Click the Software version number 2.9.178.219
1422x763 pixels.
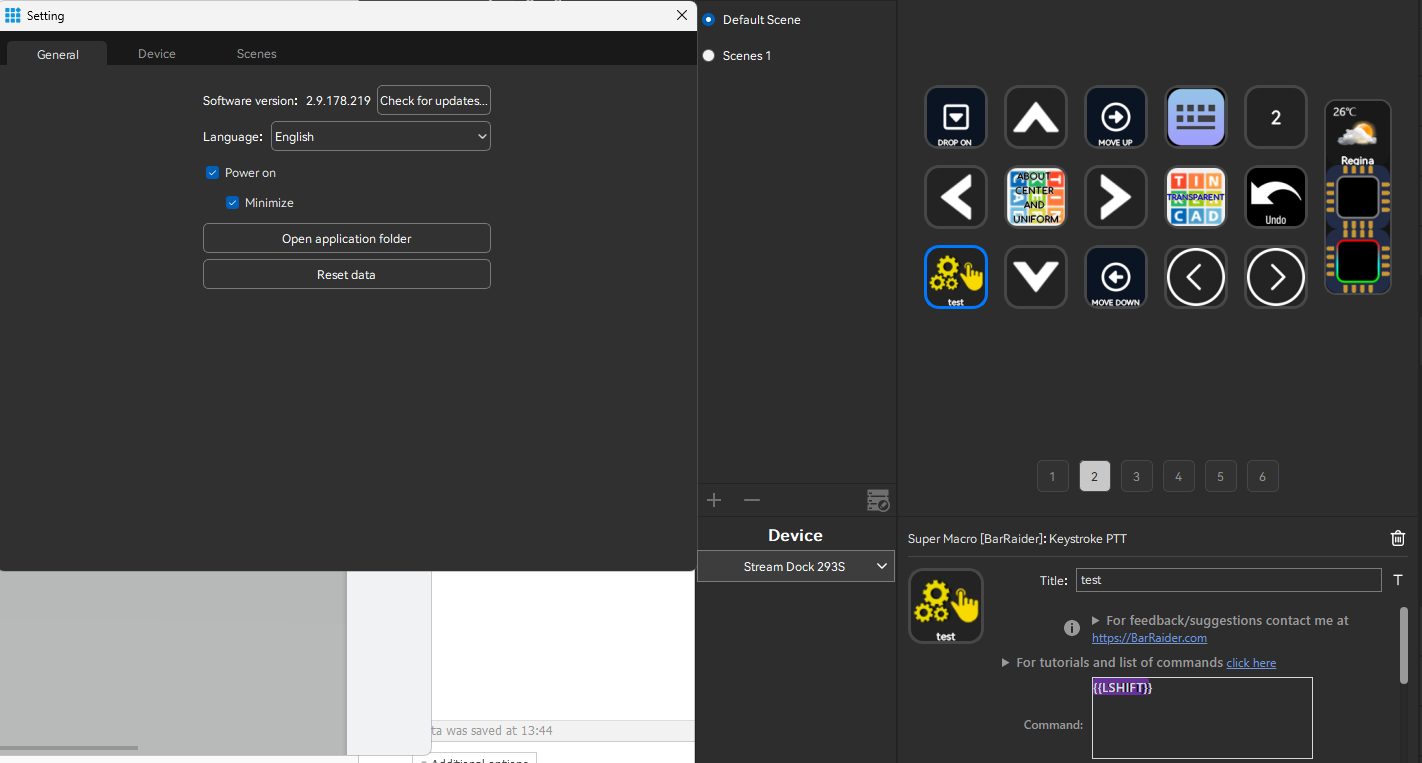tap(338, 101)
